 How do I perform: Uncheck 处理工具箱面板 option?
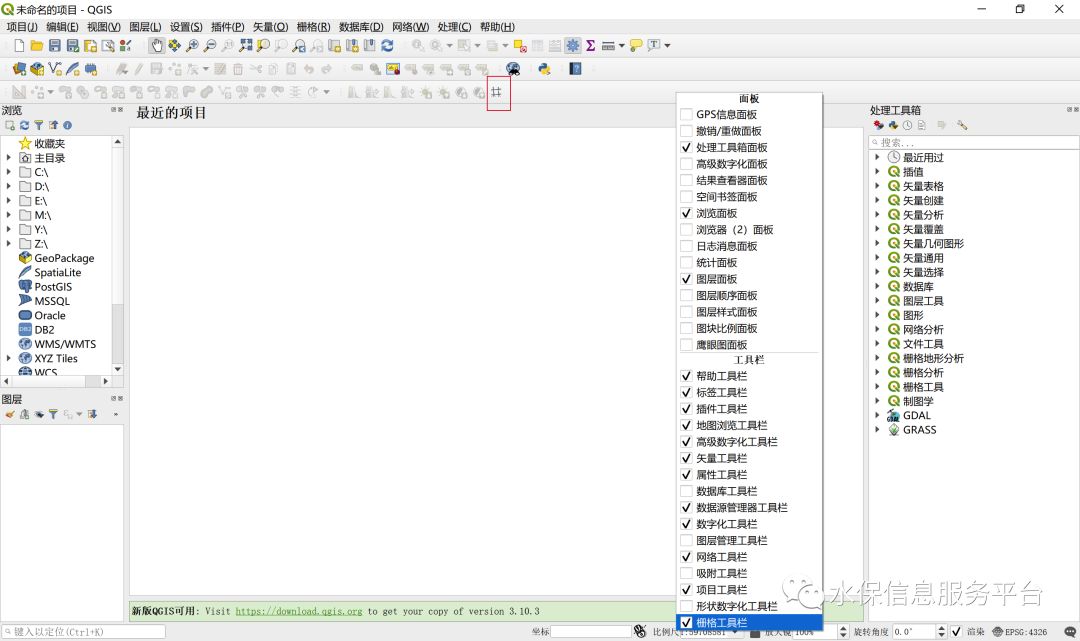(x=686, y=147)
